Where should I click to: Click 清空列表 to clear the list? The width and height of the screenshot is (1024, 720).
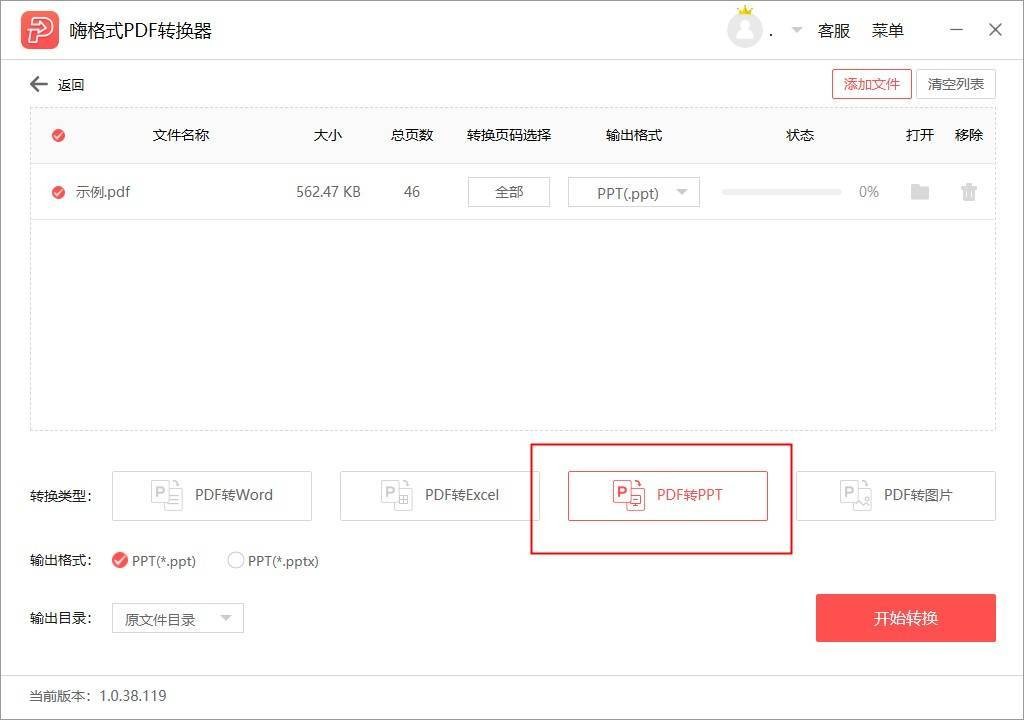(x=955, y=84)
